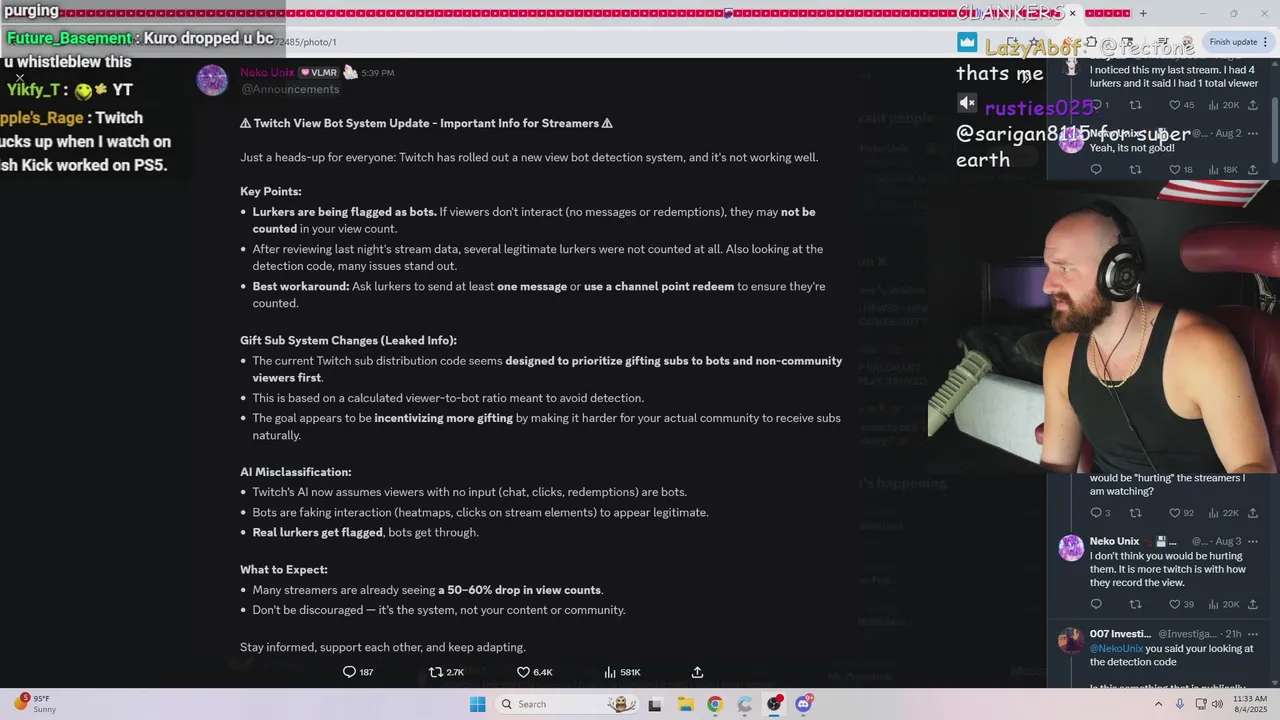Open Task View on the taskbar
The height and width of the screenshot is (720, 1280).
click(655, 704)
